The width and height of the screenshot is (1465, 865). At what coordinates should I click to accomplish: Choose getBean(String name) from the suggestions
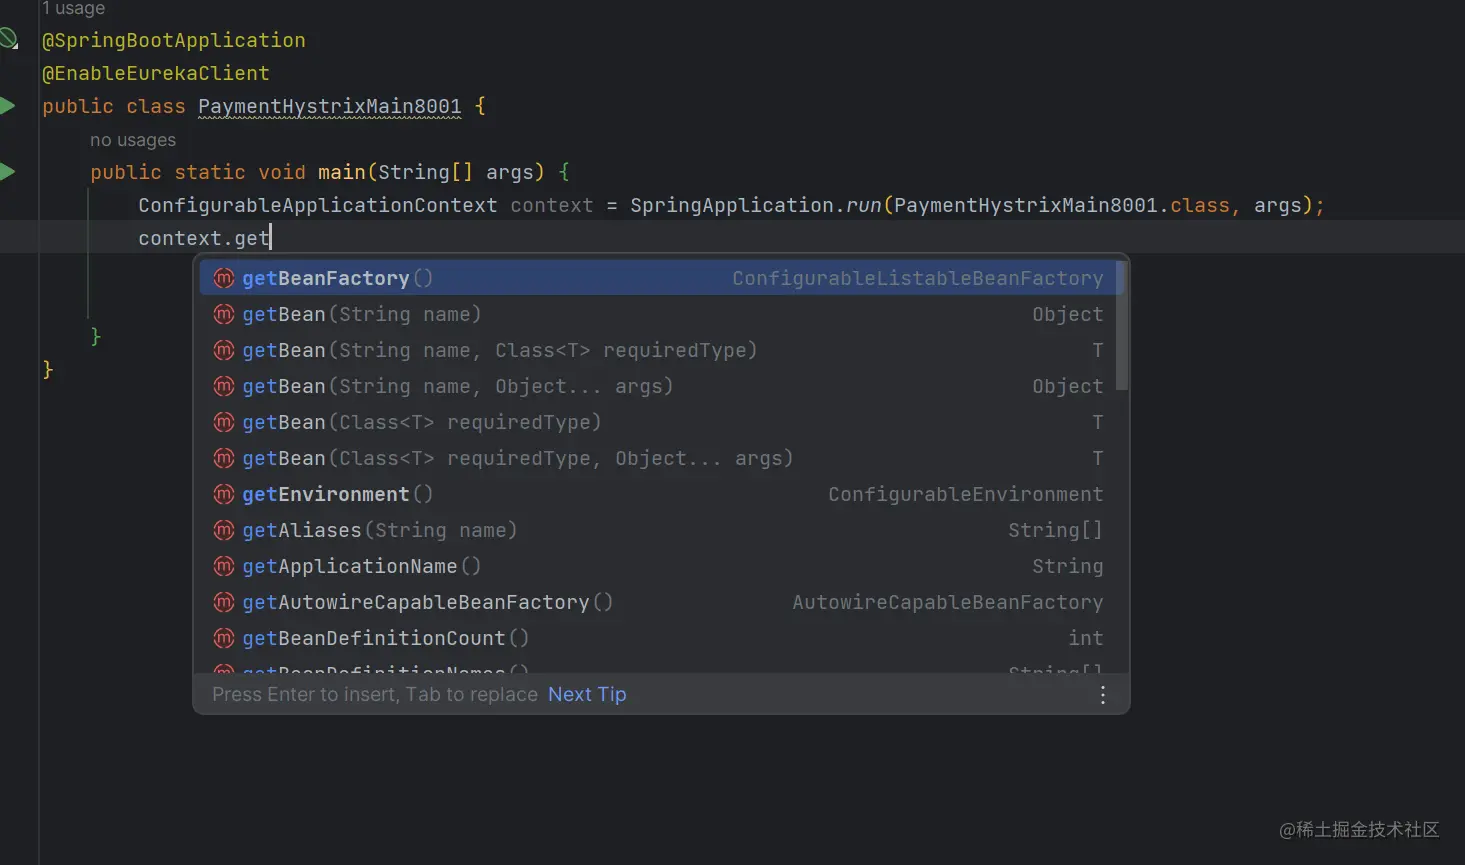click(x=657, y=314)
